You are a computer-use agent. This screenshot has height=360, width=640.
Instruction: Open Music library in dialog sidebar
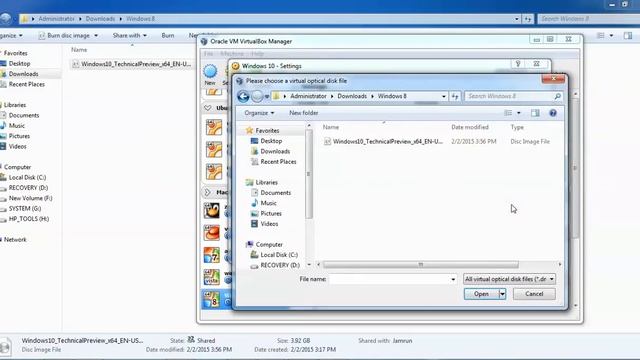click(264, 203)
